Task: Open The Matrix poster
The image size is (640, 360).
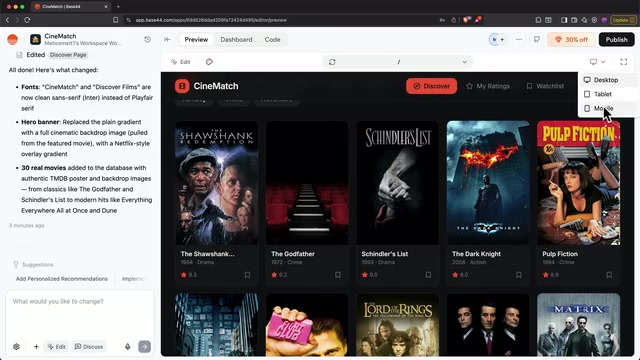Action: [x=578, y=325]
